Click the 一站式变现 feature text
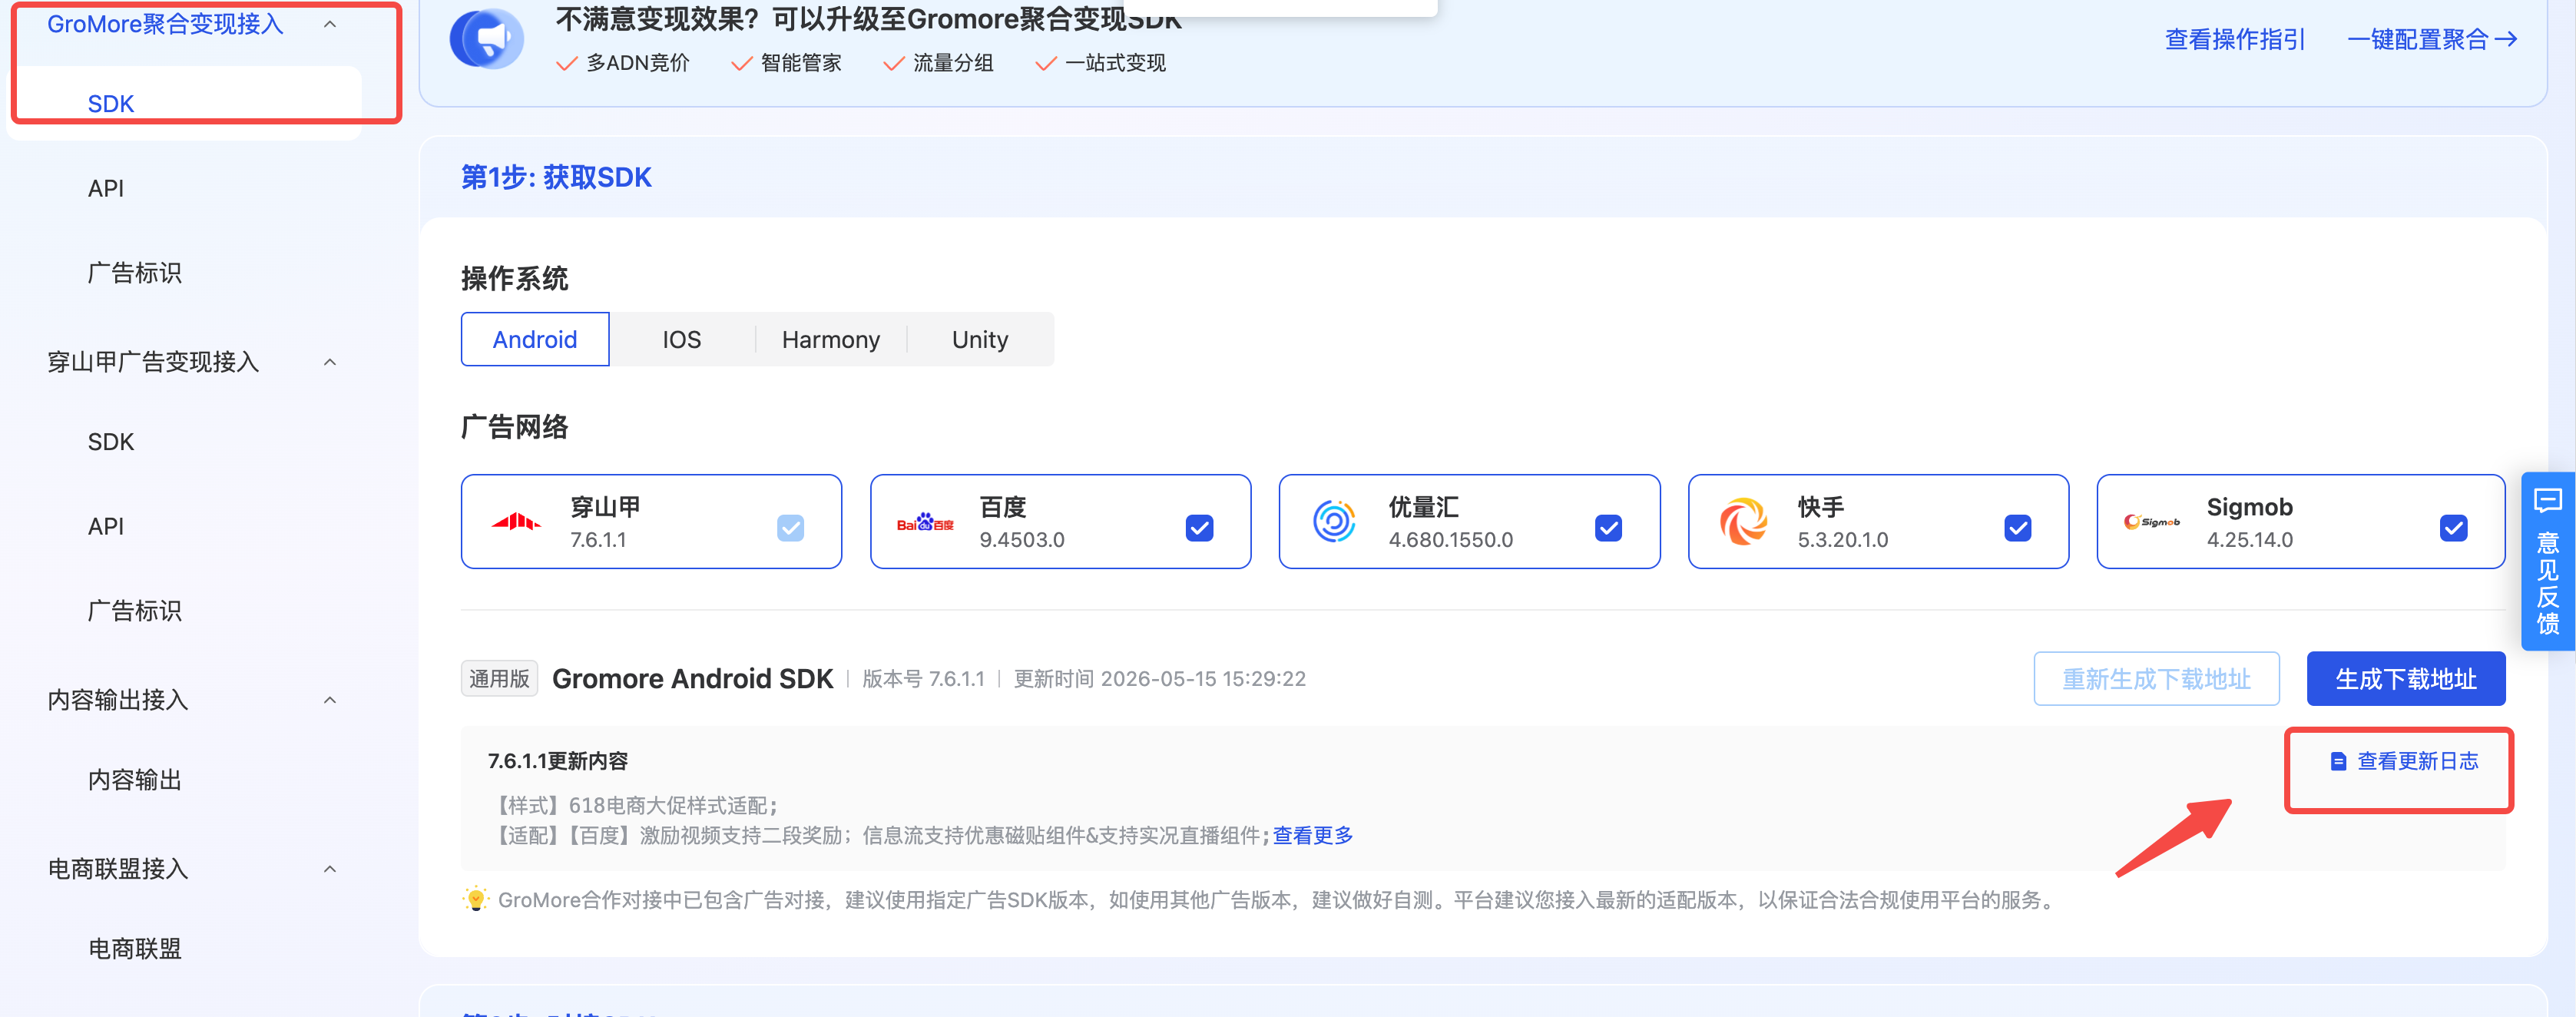This screenshot has width=2576, height=1017. (x=1115, y=63)
